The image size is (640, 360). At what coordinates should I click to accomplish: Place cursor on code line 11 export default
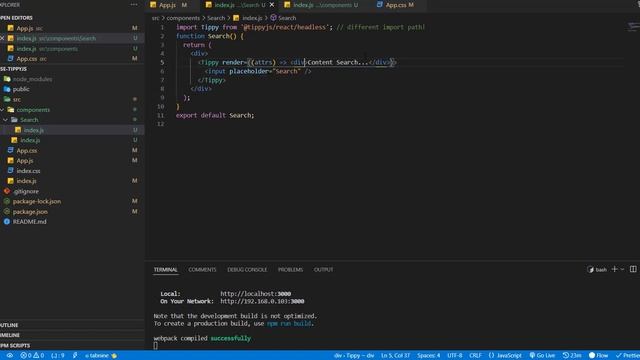click(215, 116)
